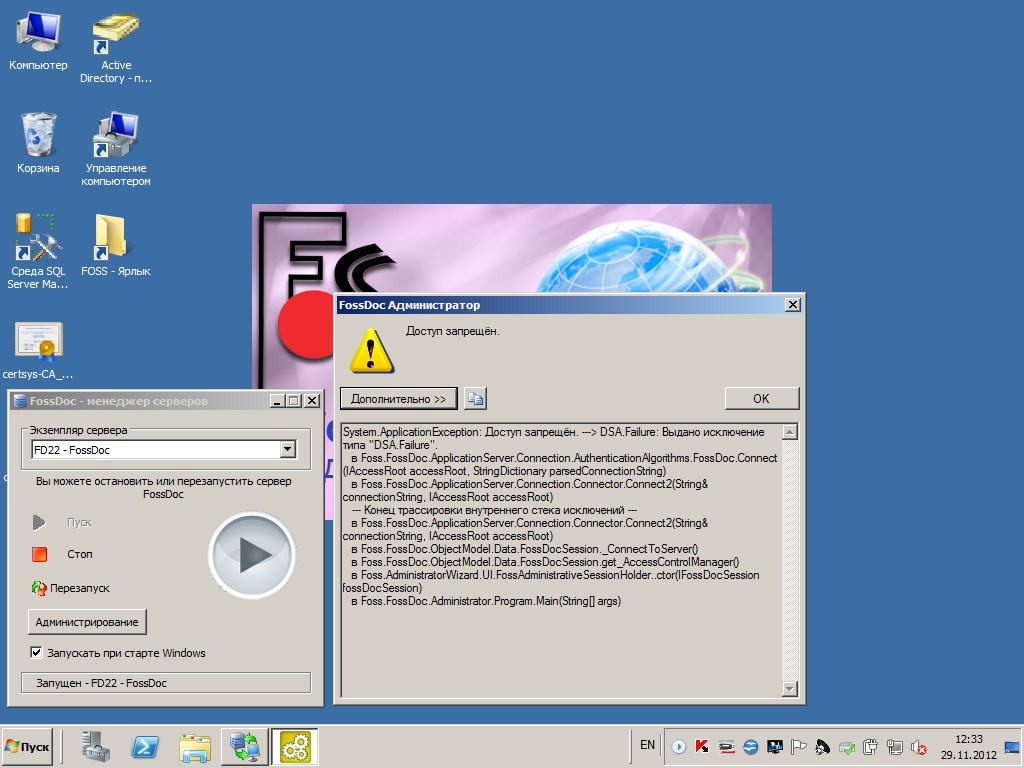This screenshot has height=768, width=1024.
Task: Open the Среда SQL Server Management shortcut
Action: pyautogui.click(x=38, y=251)
